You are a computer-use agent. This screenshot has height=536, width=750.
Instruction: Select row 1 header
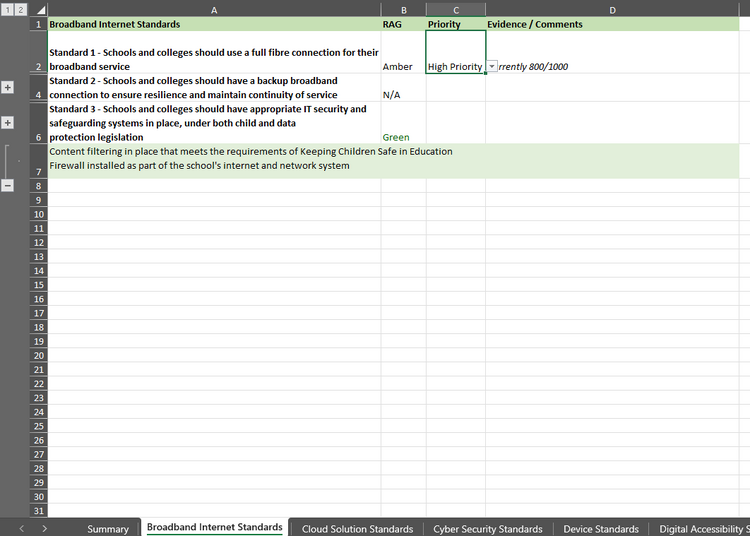38,24
